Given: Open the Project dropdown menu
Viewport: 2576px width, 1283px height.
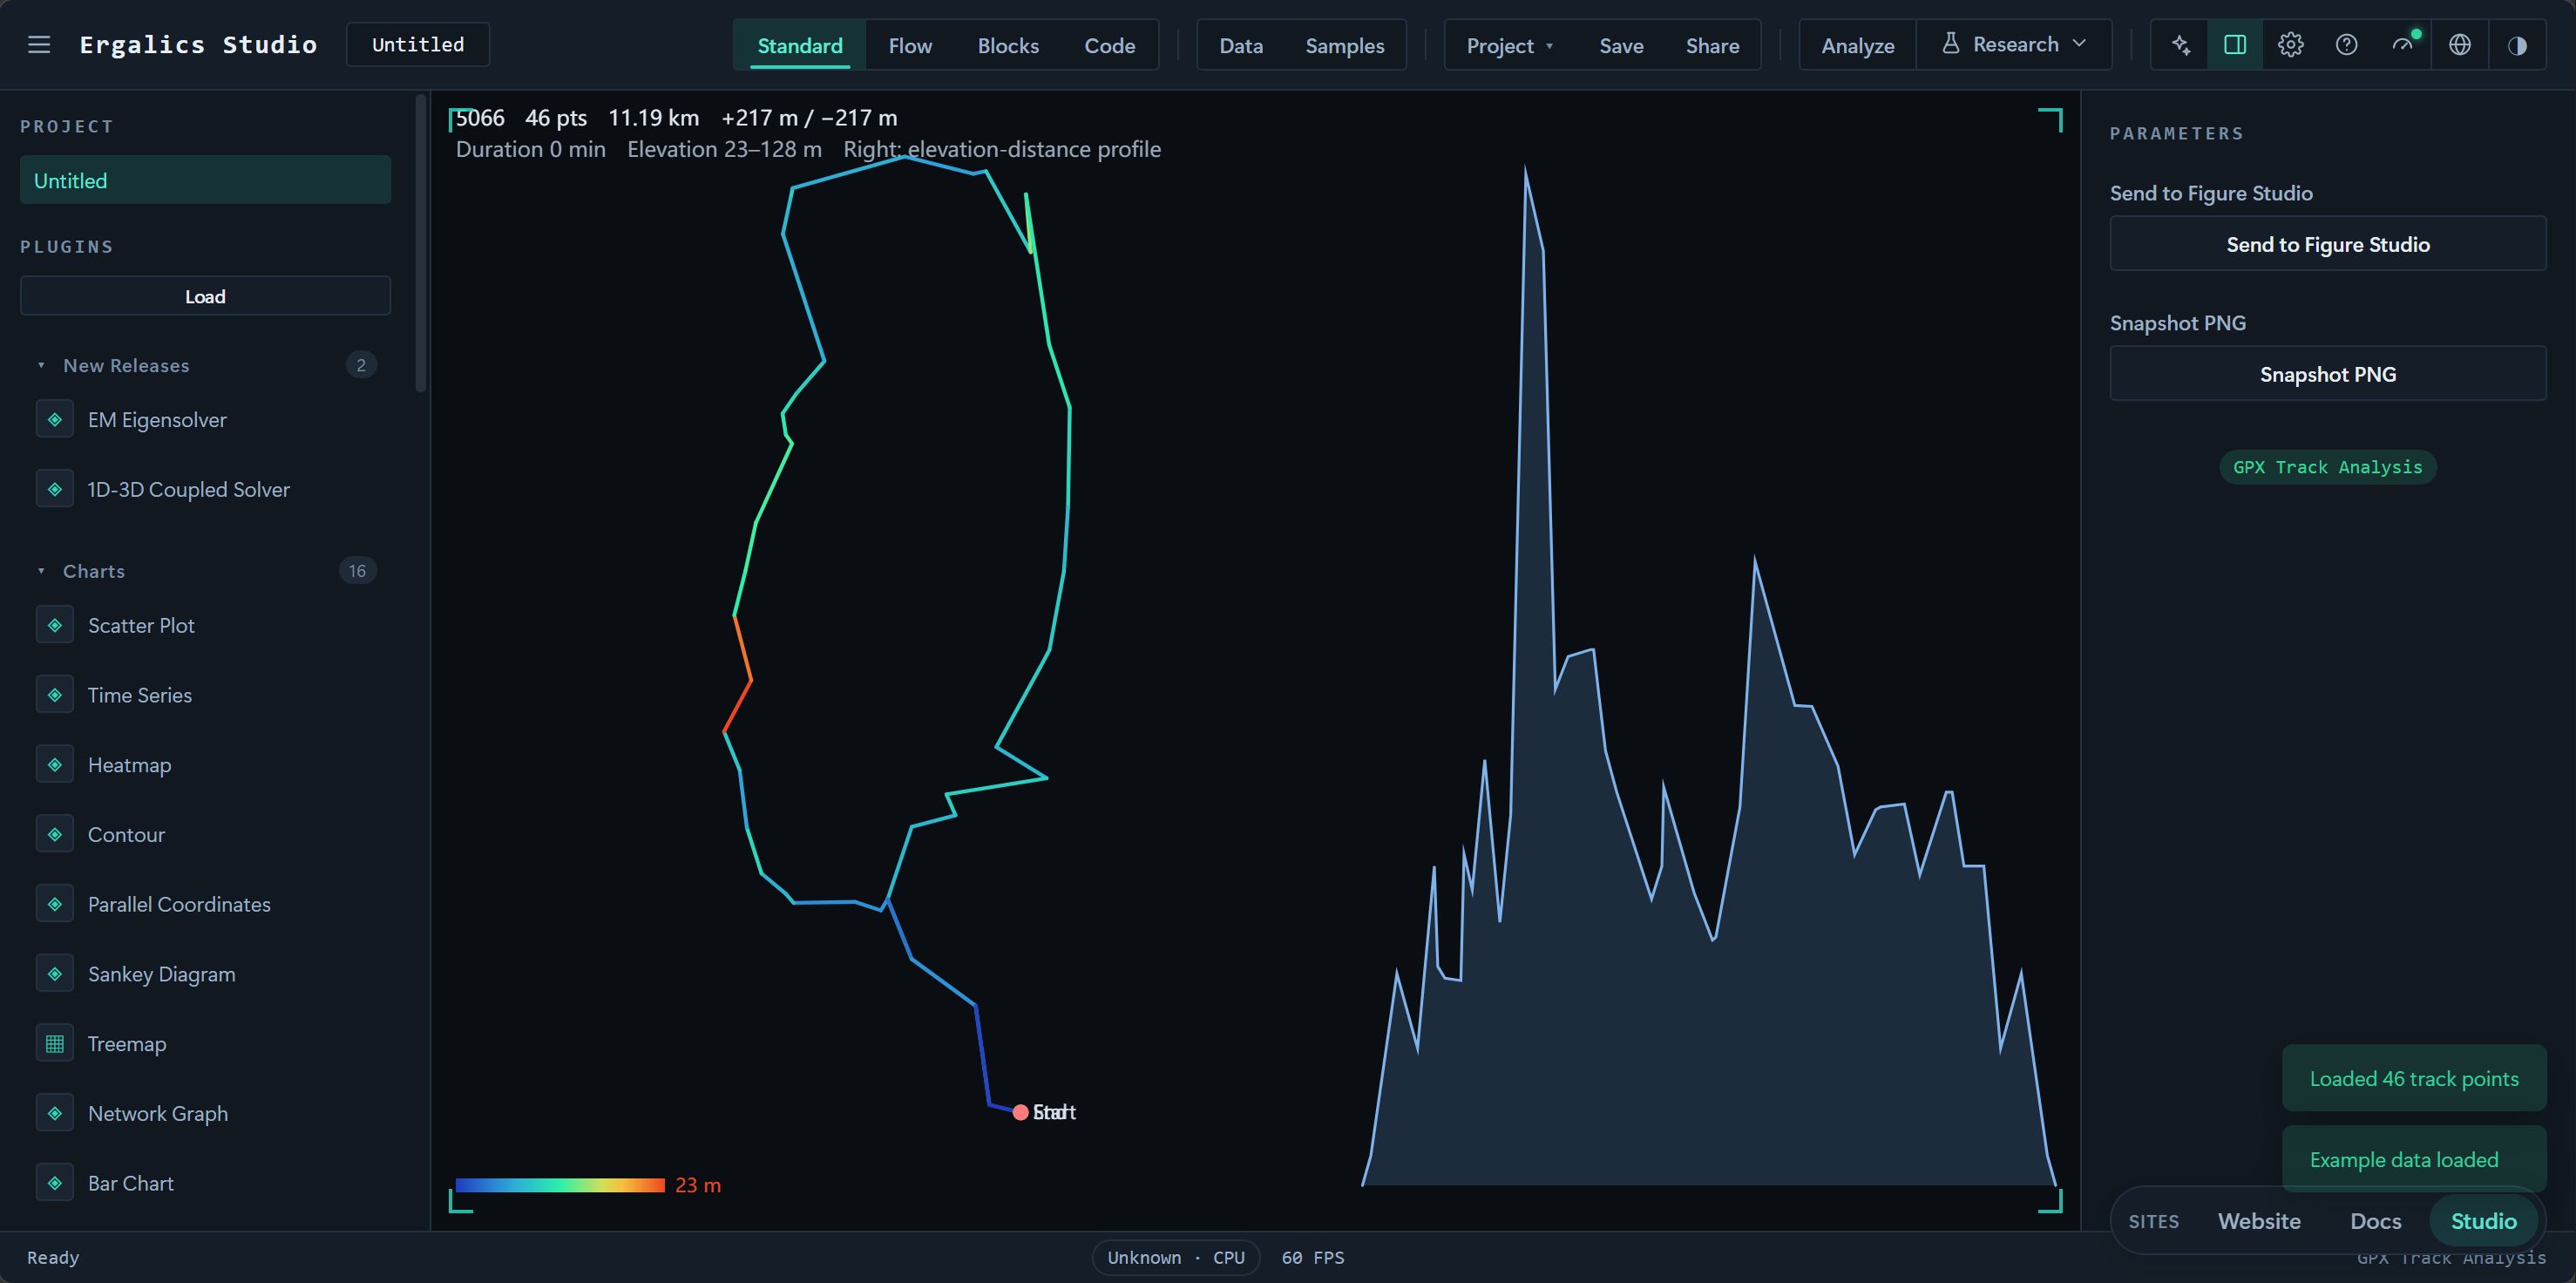Looking at the screenshot, I should (x=1509, y=45).
